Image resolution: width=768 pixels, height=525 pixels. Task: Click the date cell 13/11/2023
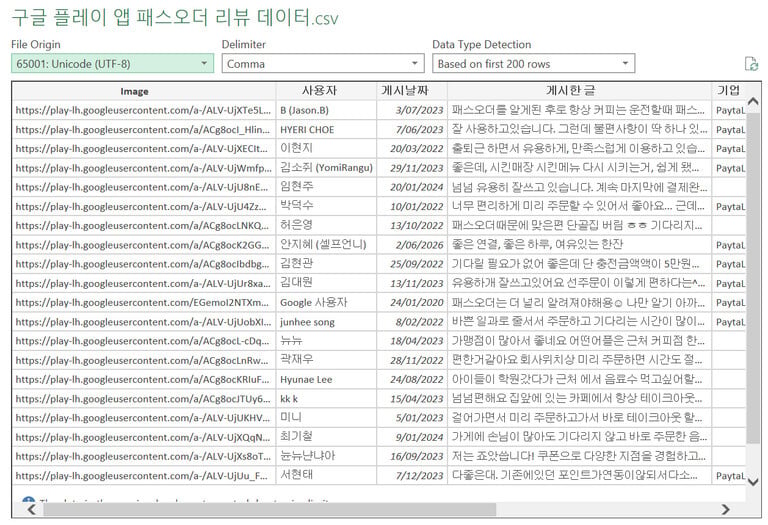[x=412, y=284]
